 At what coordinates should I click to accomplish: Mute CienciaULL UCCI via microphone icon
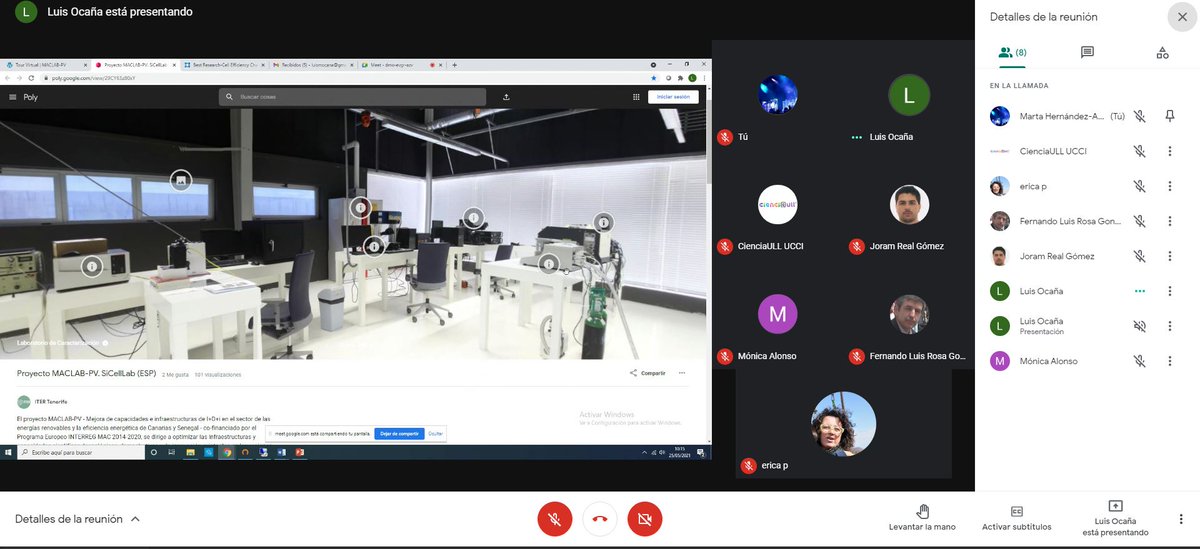pyautogui.click(x=1139, y=151)
